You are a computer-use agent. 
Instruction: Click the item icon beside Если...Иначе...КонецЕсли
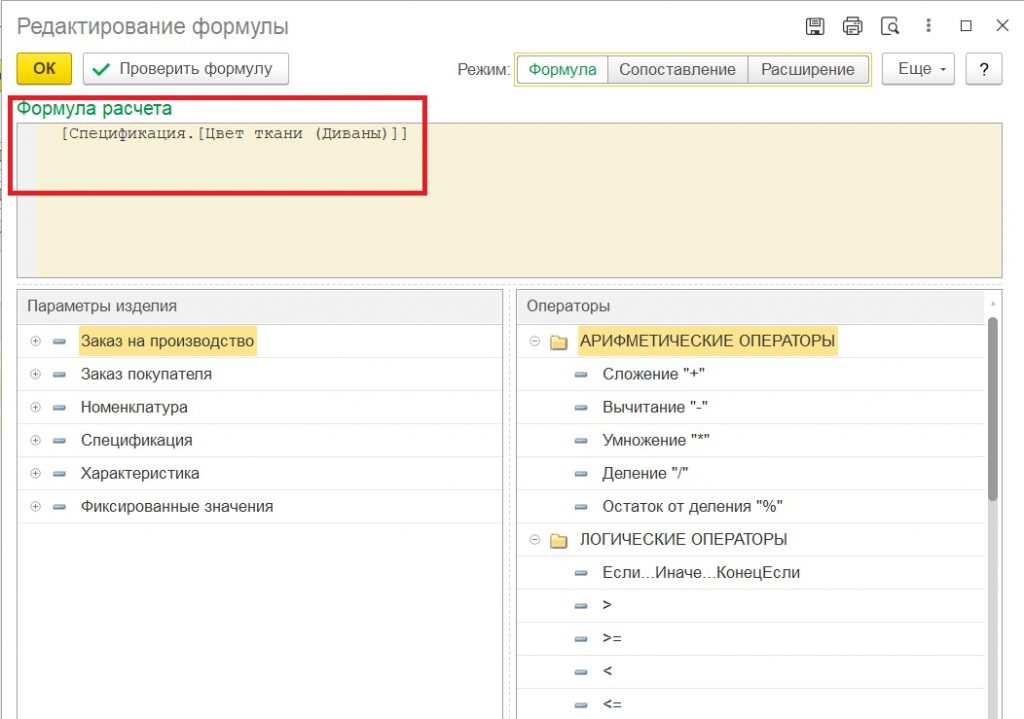tap(581, 573)
